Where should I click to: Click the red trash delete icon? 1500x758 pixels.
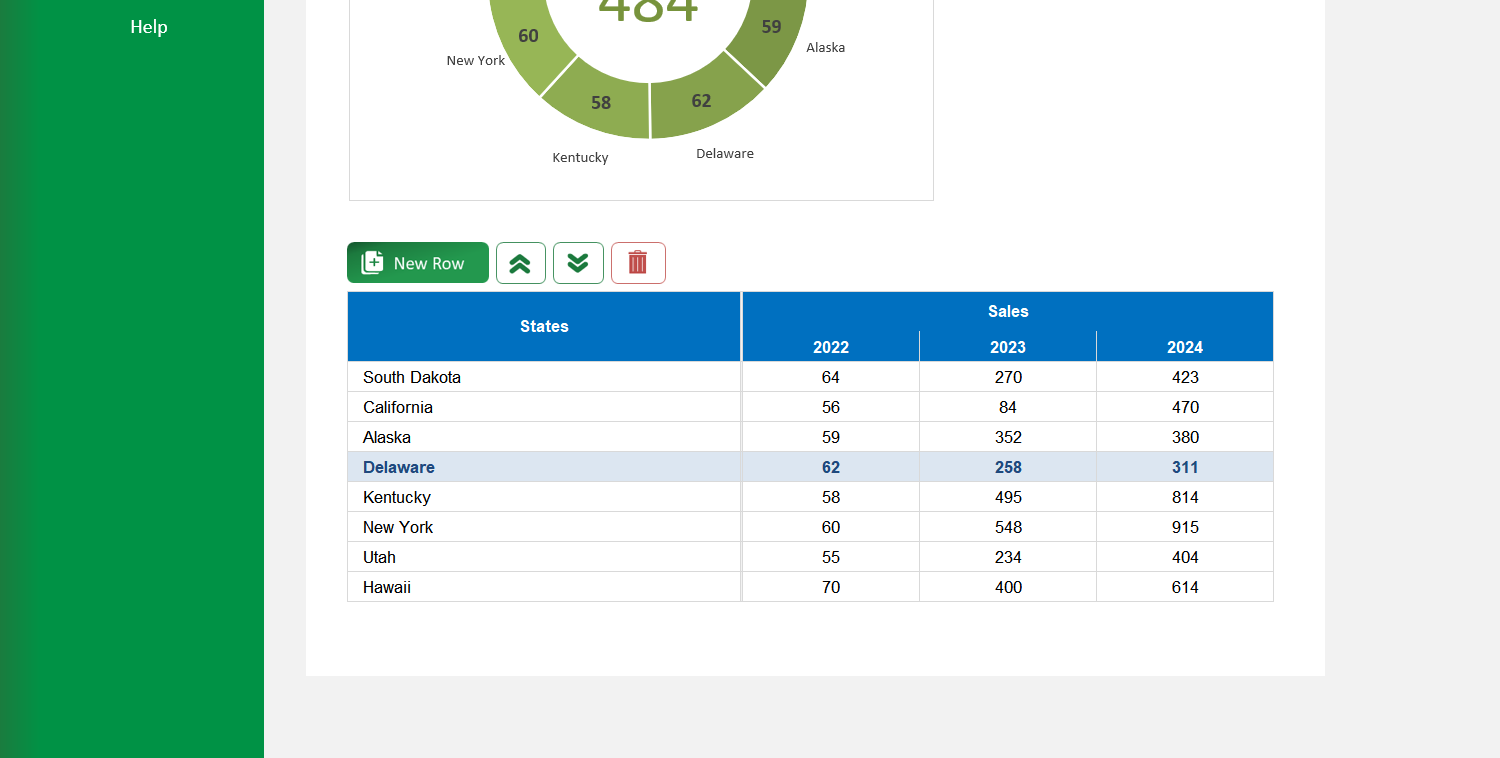[638, 262]
